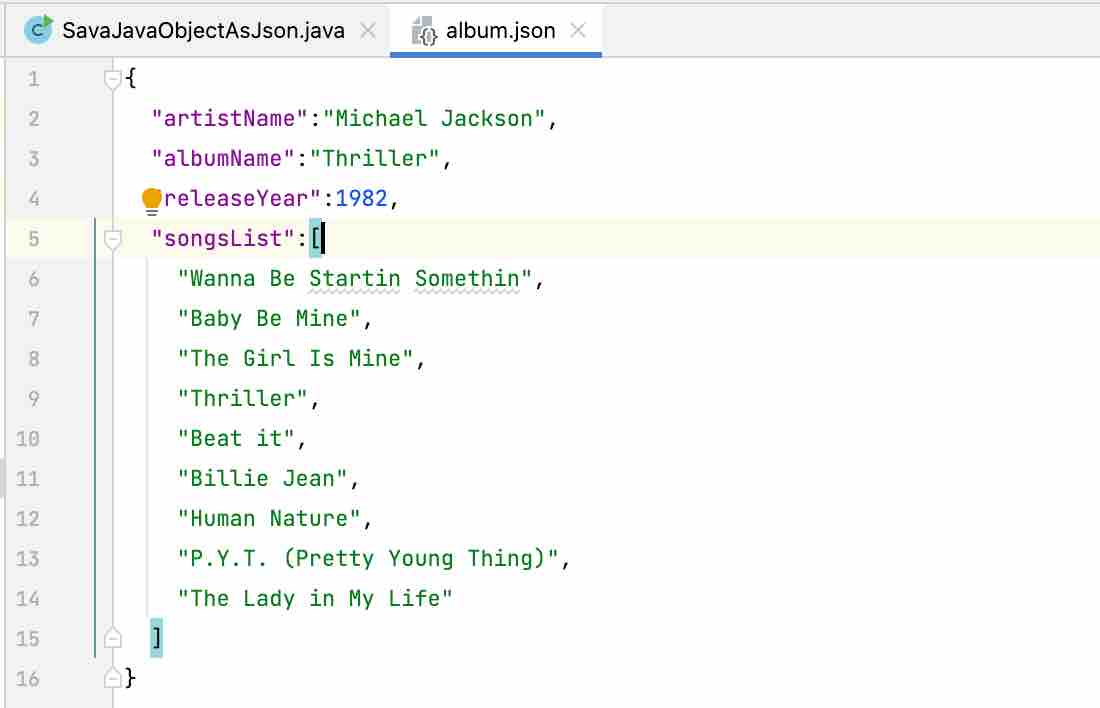Click the 1982 number value
The image size is (1100, 708).
(361, 199)
